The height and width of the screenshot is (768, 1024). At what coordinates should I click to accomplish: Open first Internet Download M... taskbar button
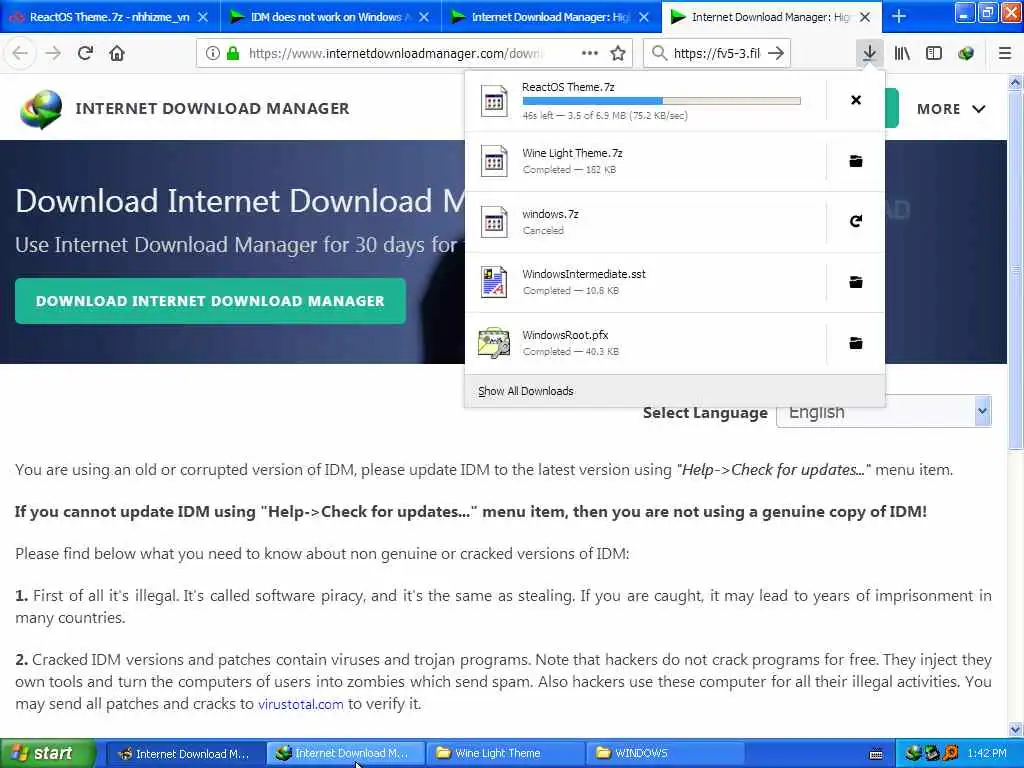click(x=184, y=754)
